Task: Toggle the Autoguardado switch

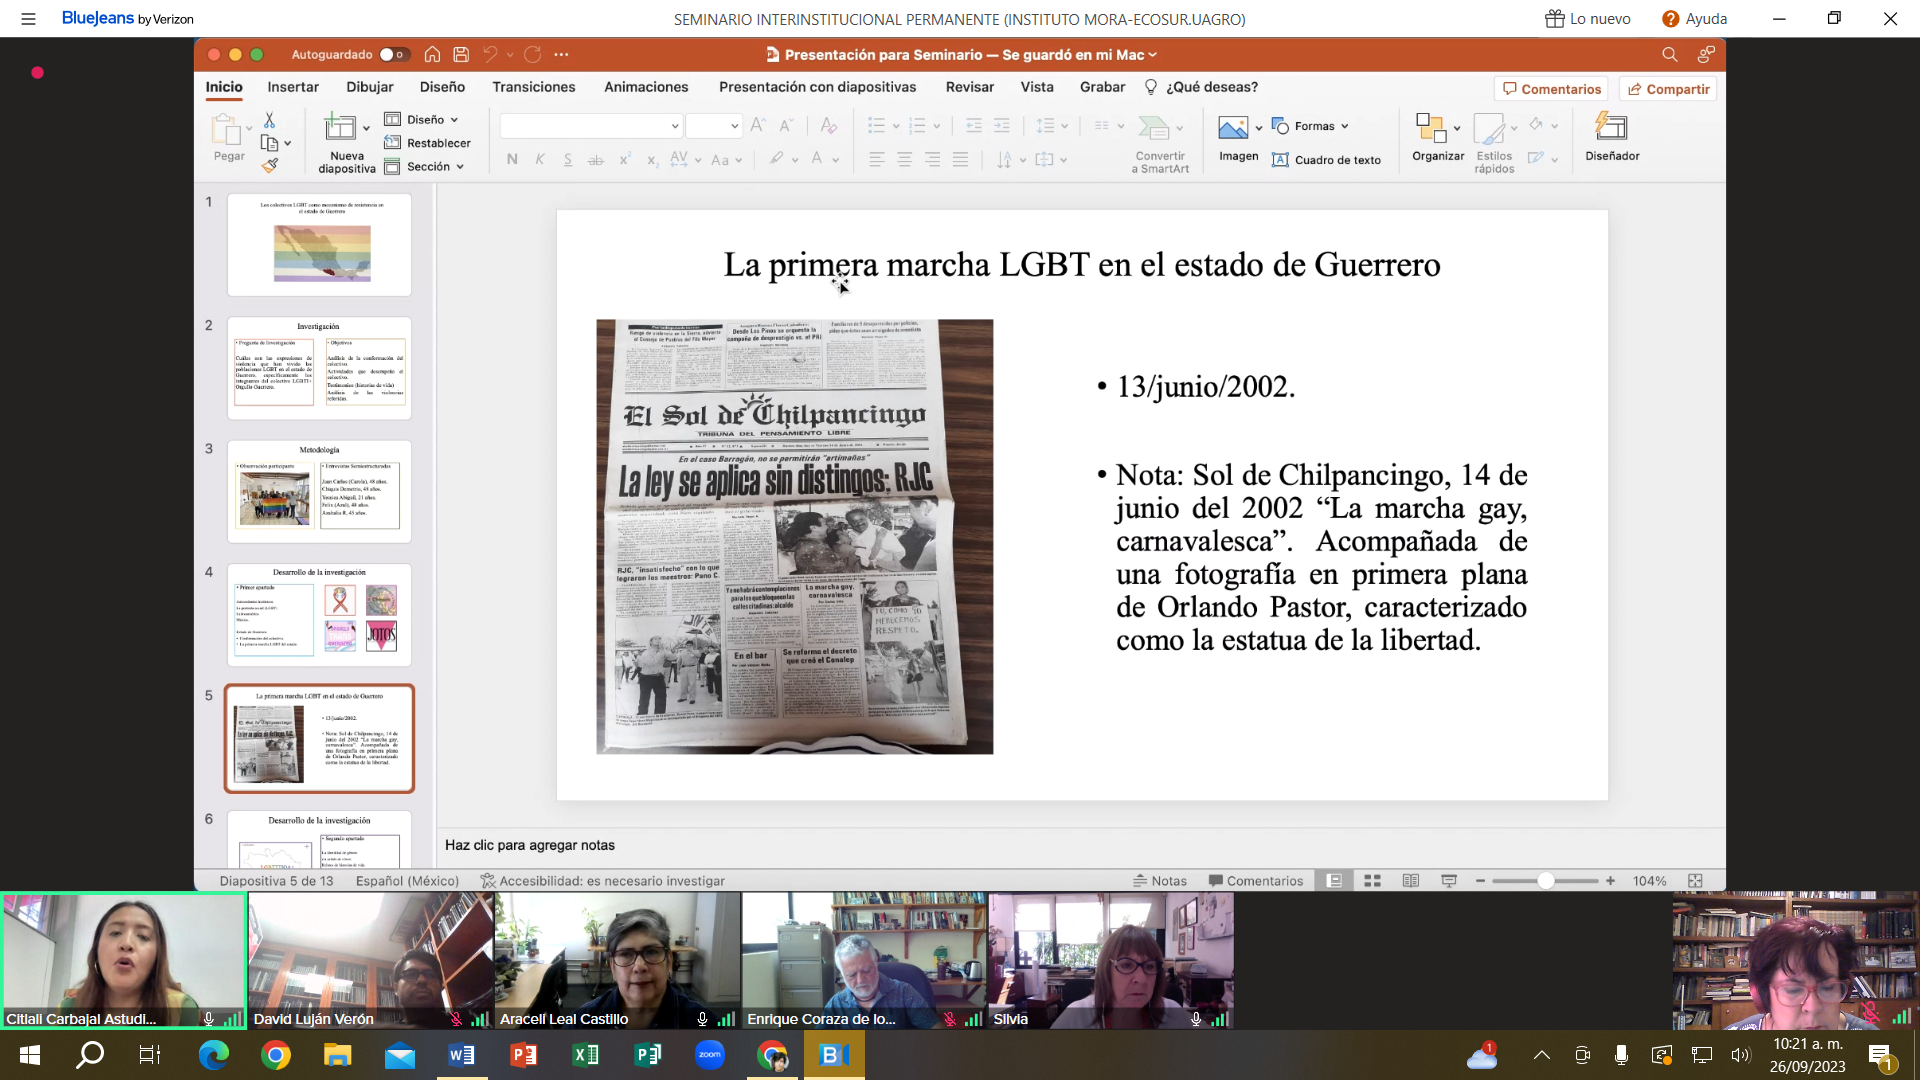Action: [393, 54]
